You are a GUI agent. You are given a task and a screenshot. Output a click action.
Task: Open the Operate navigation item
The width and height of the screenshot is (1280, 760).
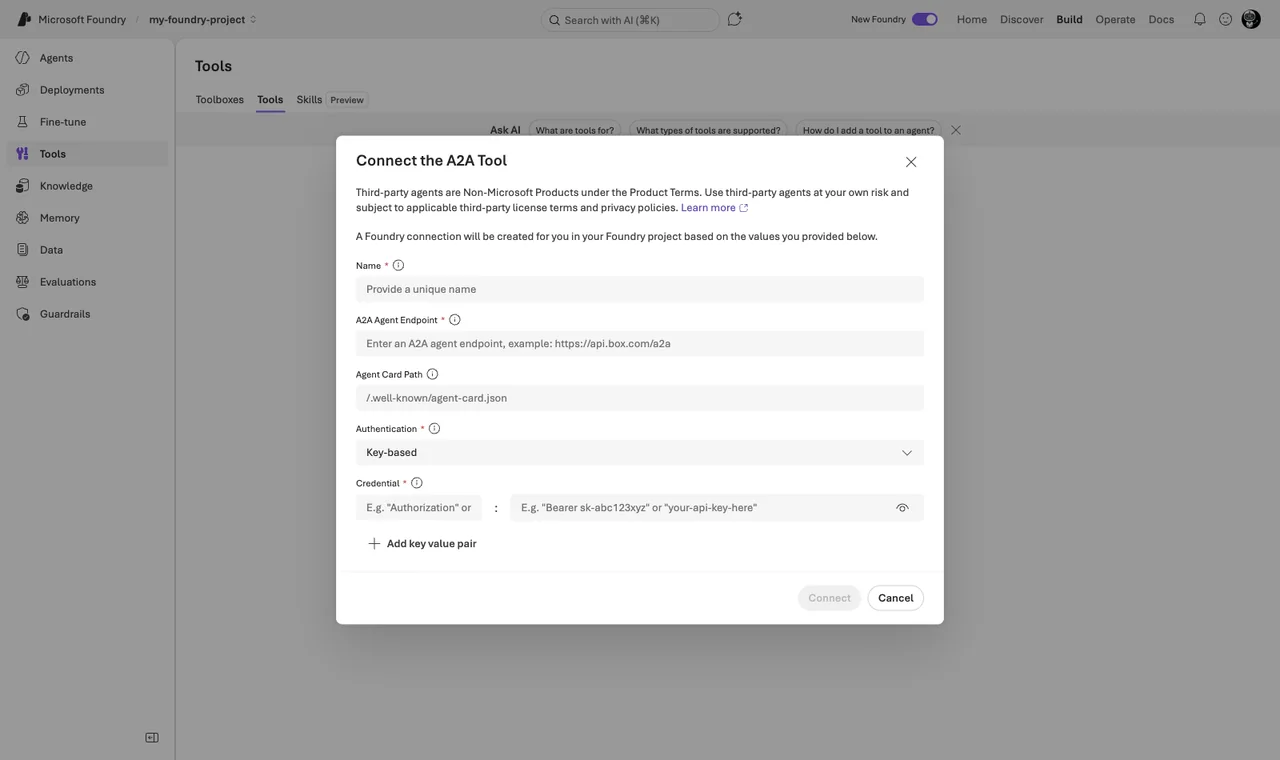click(1115, 19)
